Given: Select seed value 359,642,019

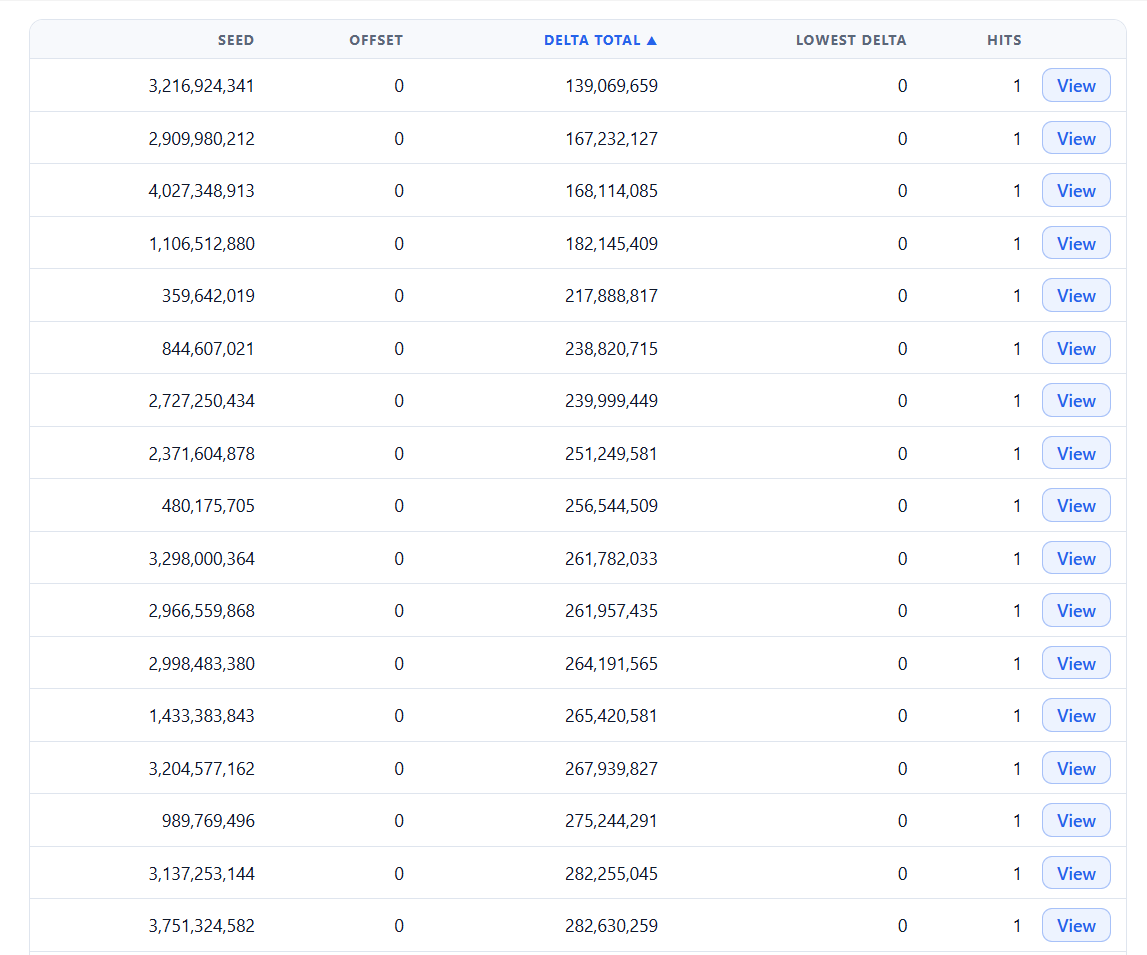Looking at the screenshot, I should (x=208, y=295).
